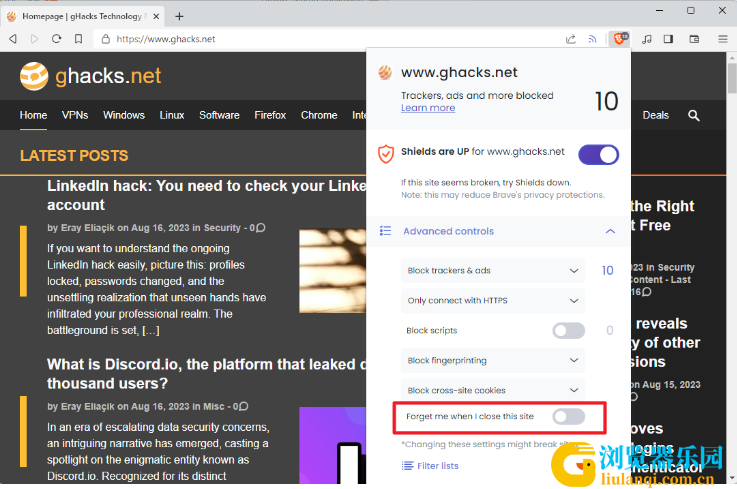Open the LinkedIn hack article headline

[206, 195]
